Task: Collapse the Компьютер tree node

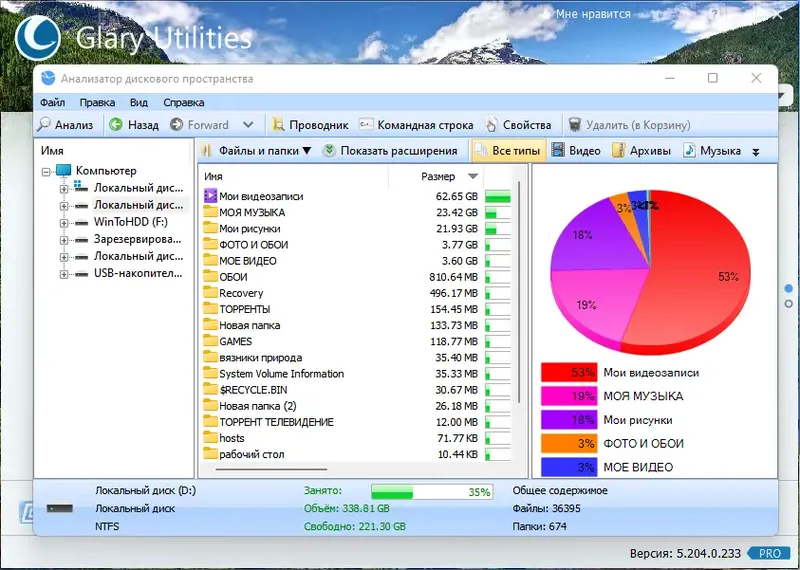Action: coord(46,172)
